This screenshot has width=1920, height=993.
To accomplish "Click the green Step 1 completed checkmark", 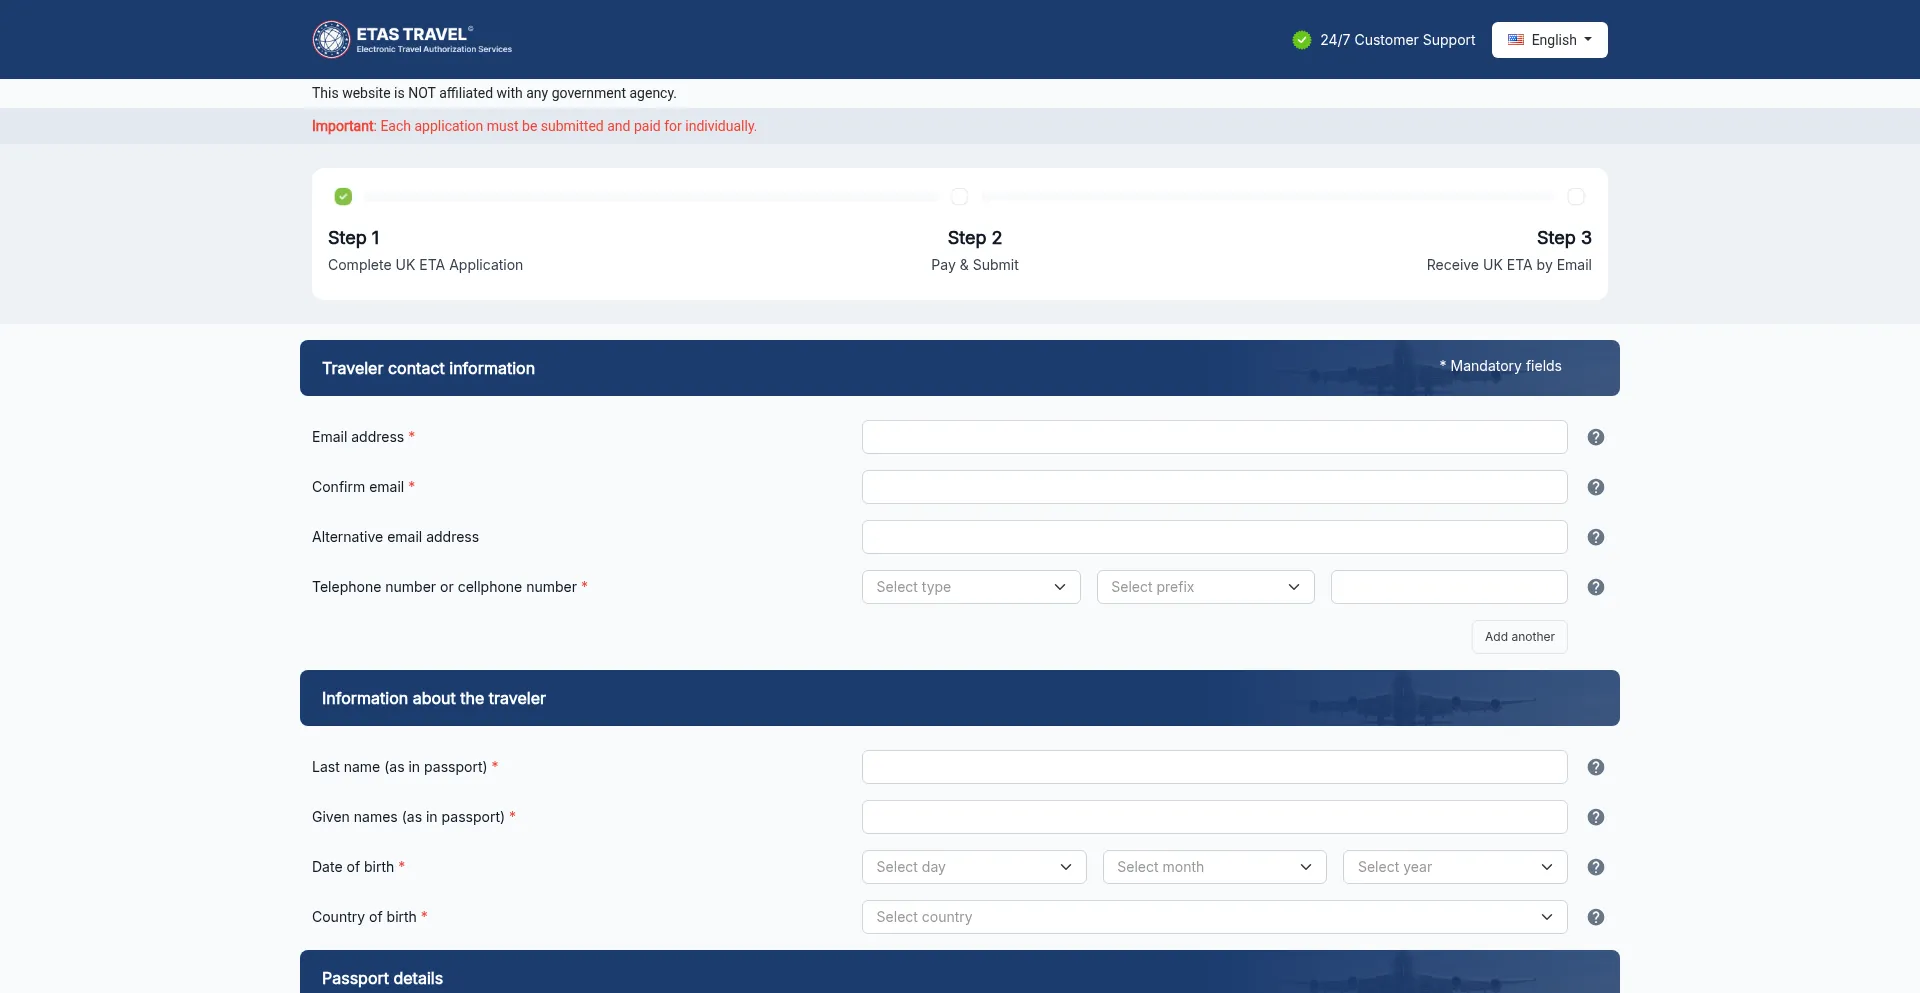I will pyautogui.click(x=343, y=197).
